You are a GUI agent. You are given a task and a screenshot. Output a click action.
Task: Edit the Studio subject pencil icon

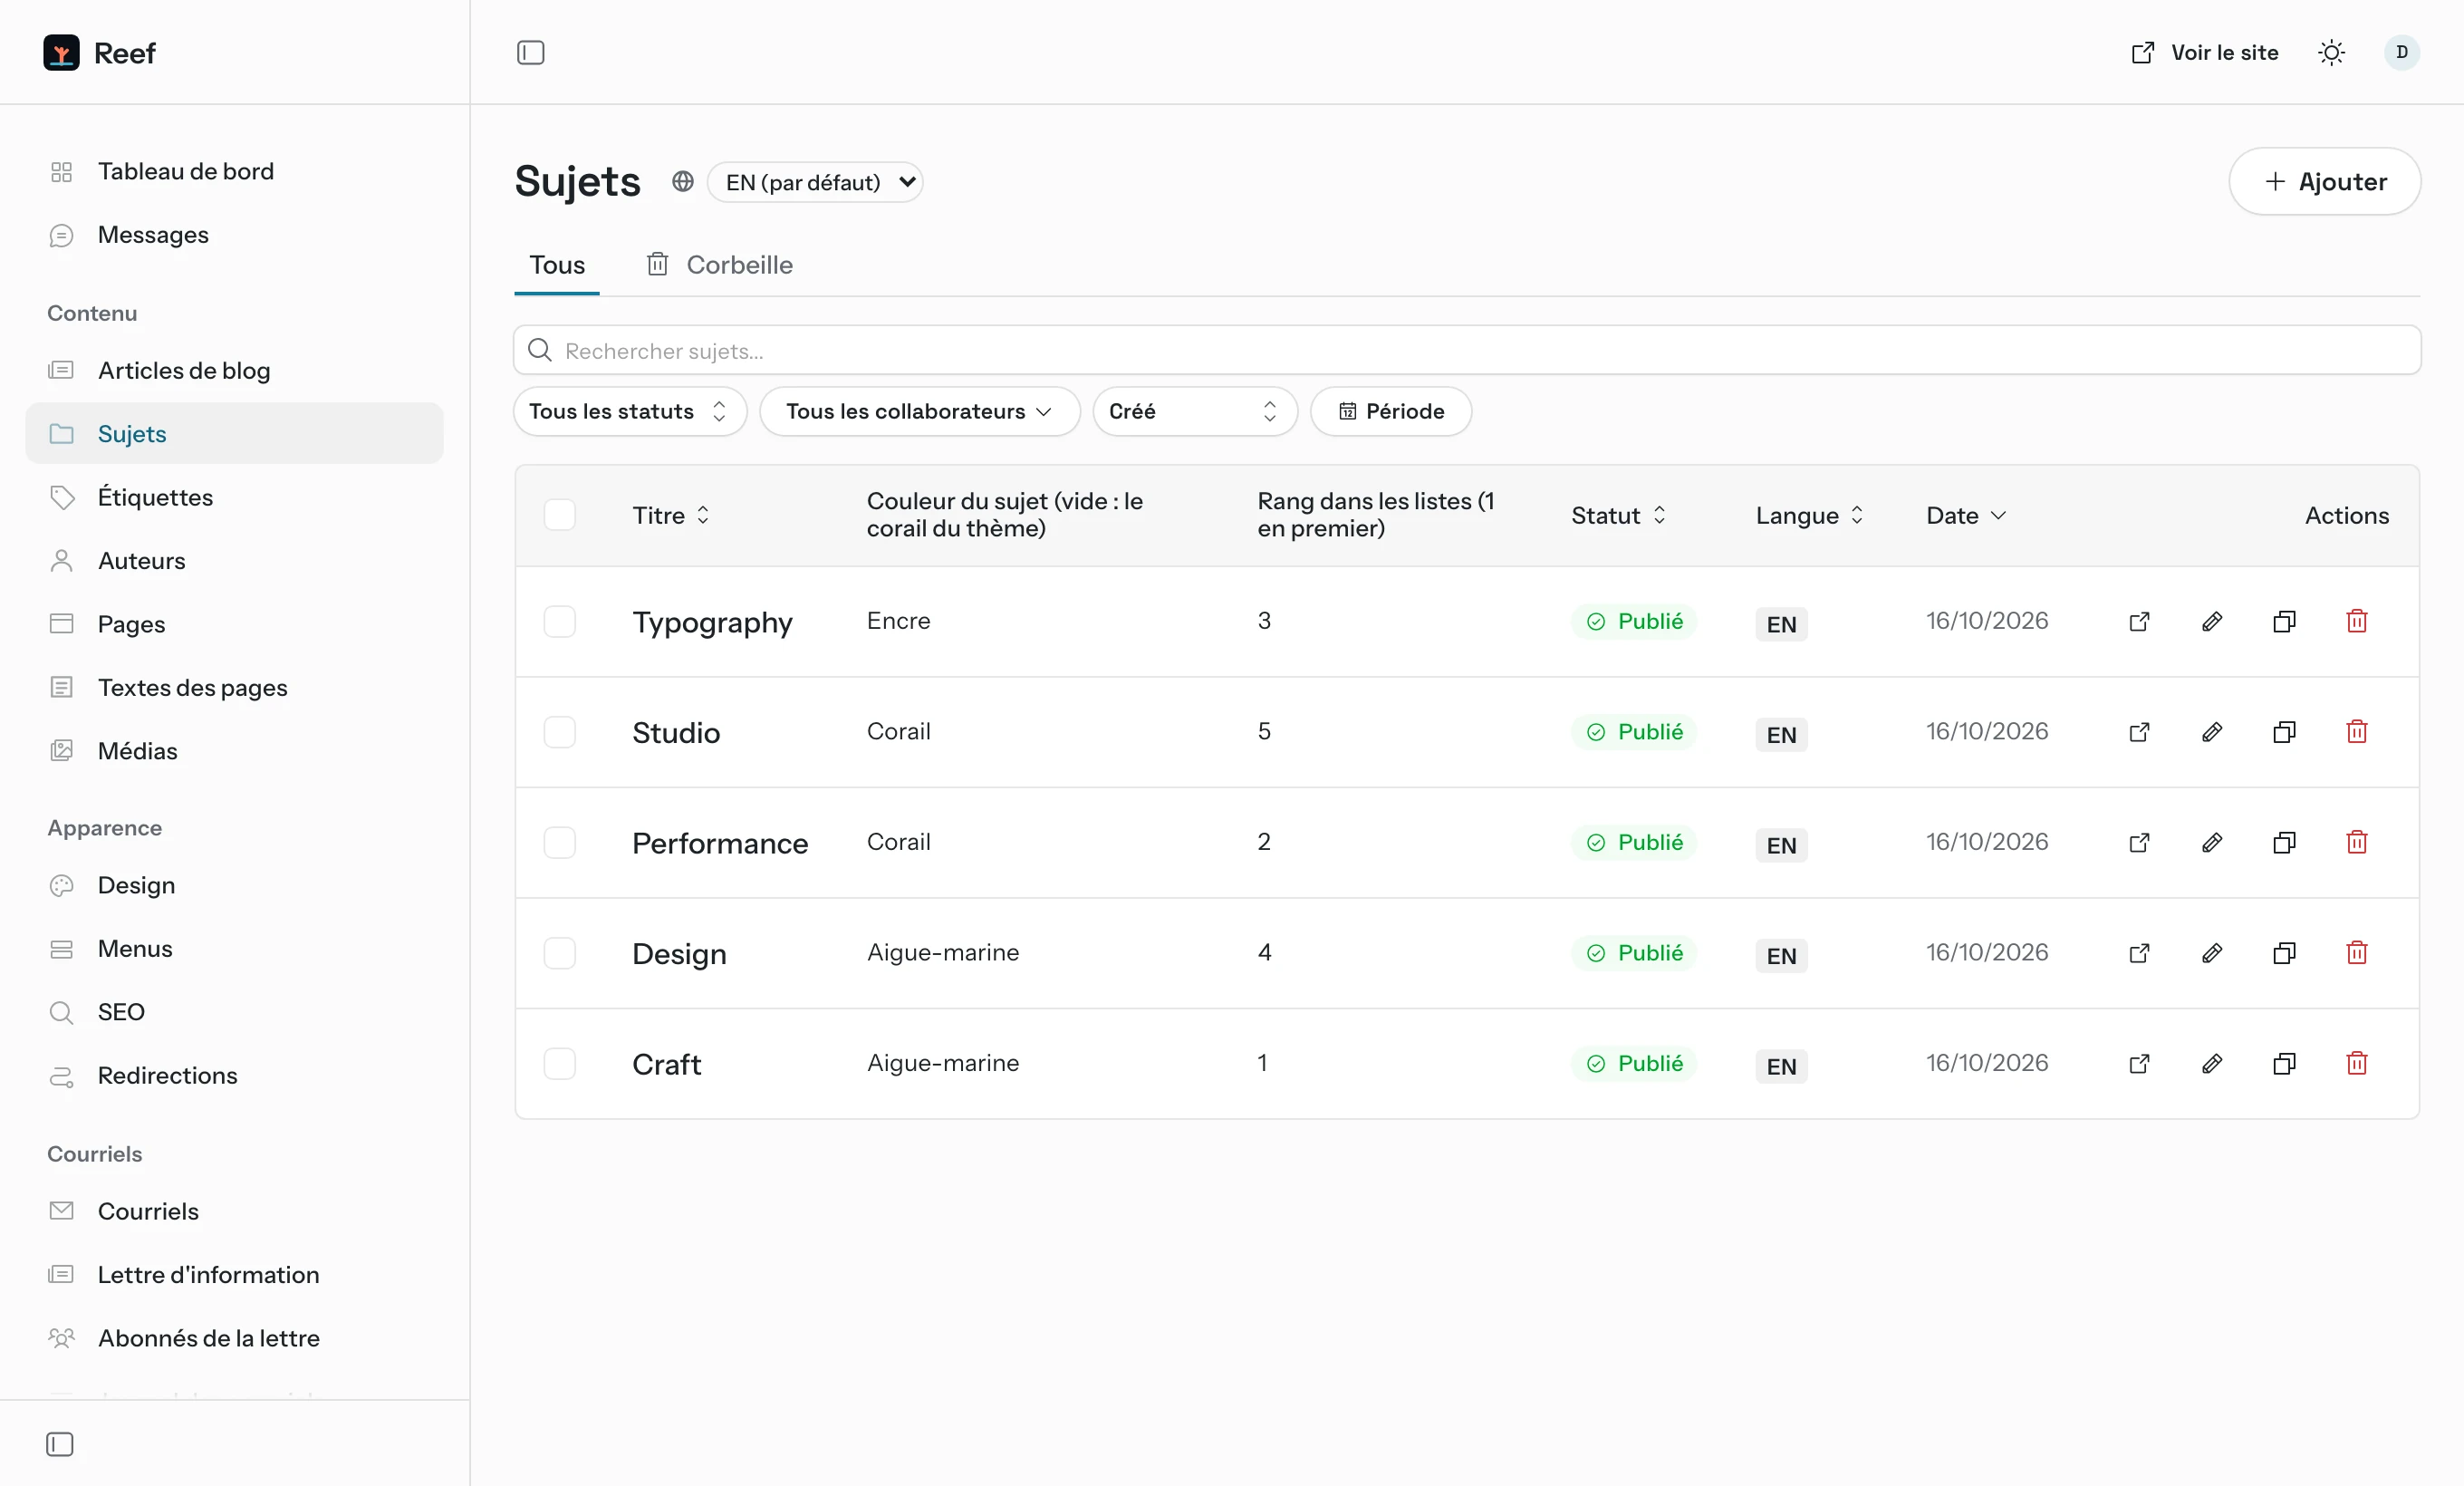click(x=2212, y=732)
